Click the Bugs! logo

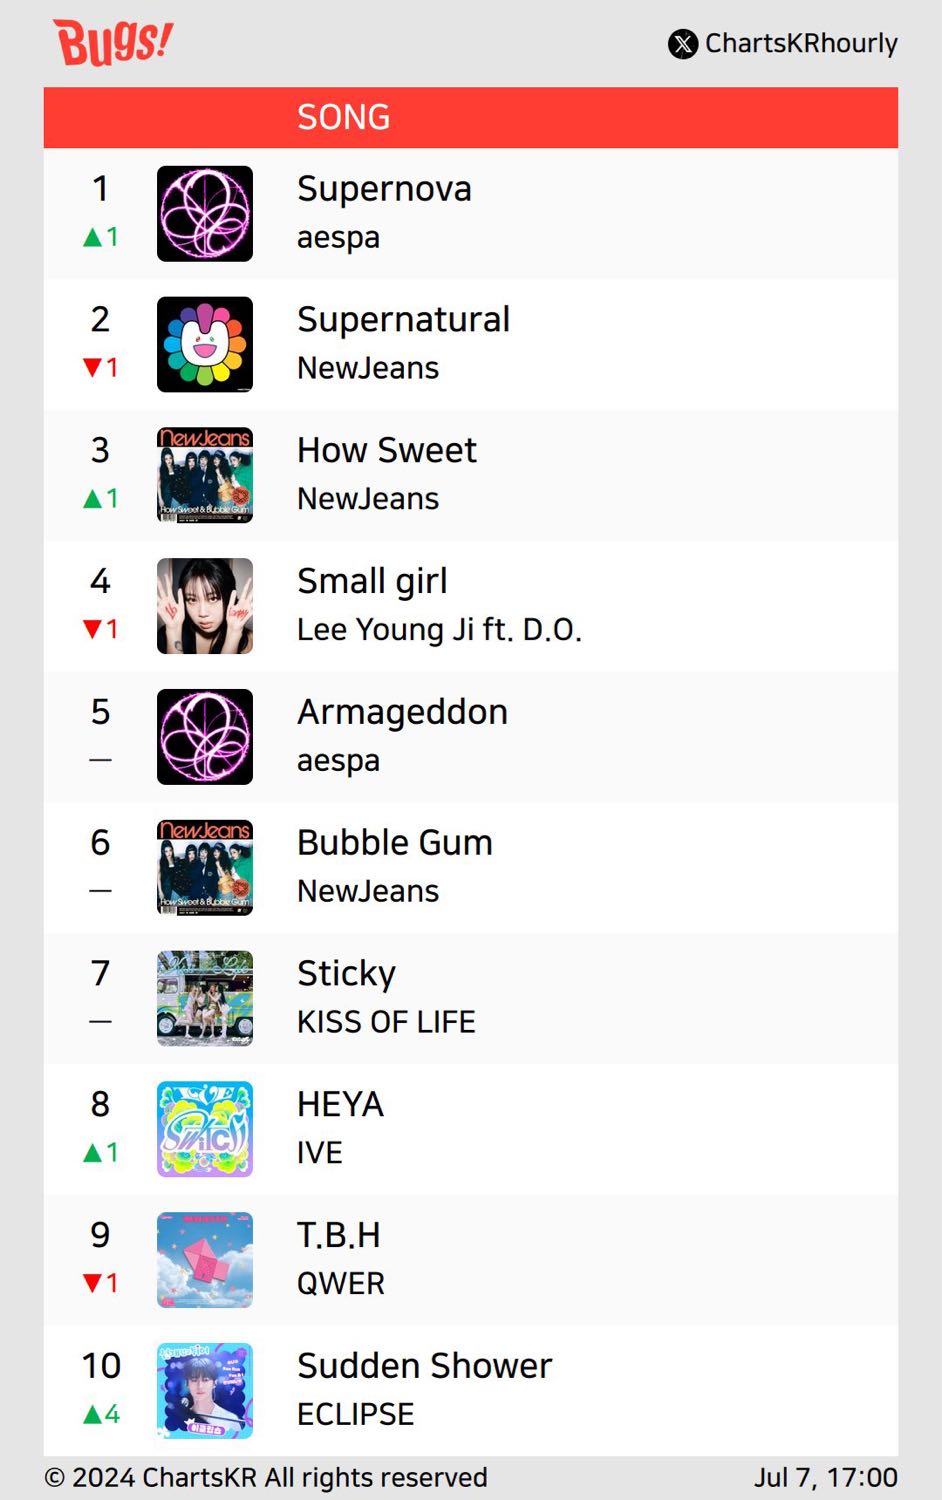coord(113,42)
